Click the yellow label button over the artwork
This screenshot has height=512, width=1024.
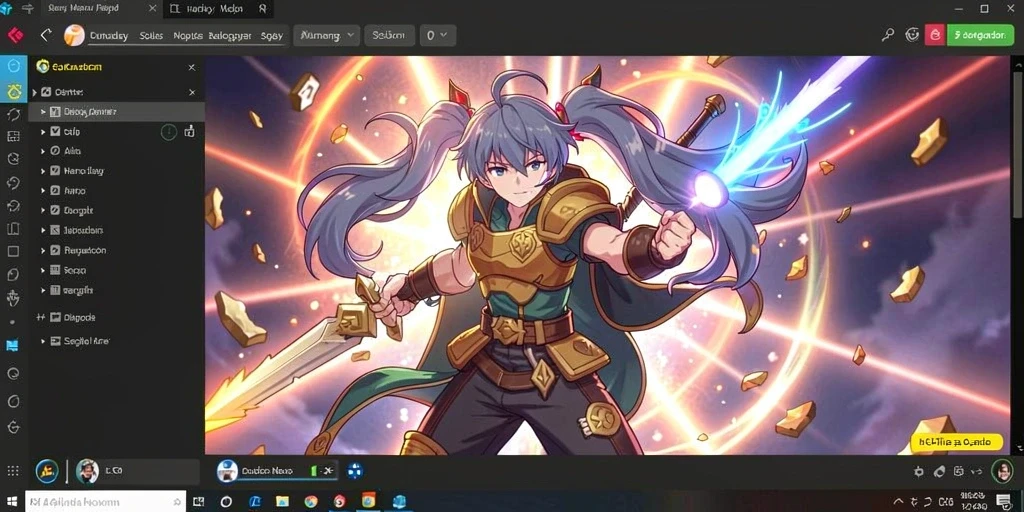tap(959, 442)
